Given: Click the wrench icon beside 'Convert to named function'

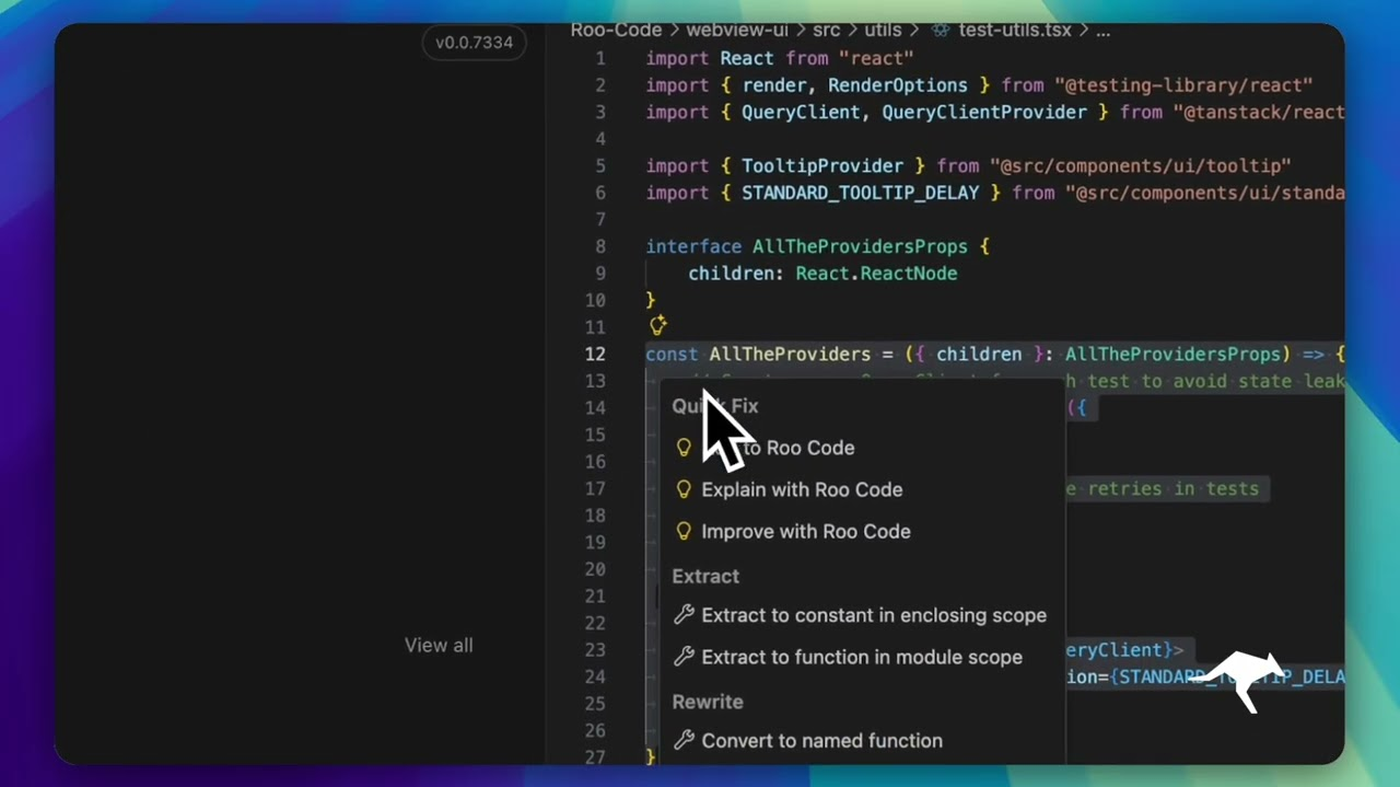Looking at the screenshot, I should [x=684, y=740].
